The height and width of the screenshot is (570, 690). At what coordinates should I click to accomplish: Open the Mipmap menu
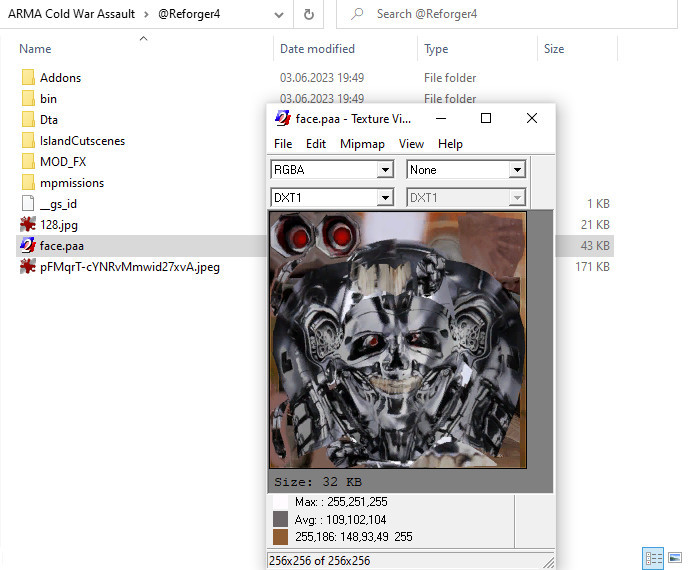pos(362,144)
